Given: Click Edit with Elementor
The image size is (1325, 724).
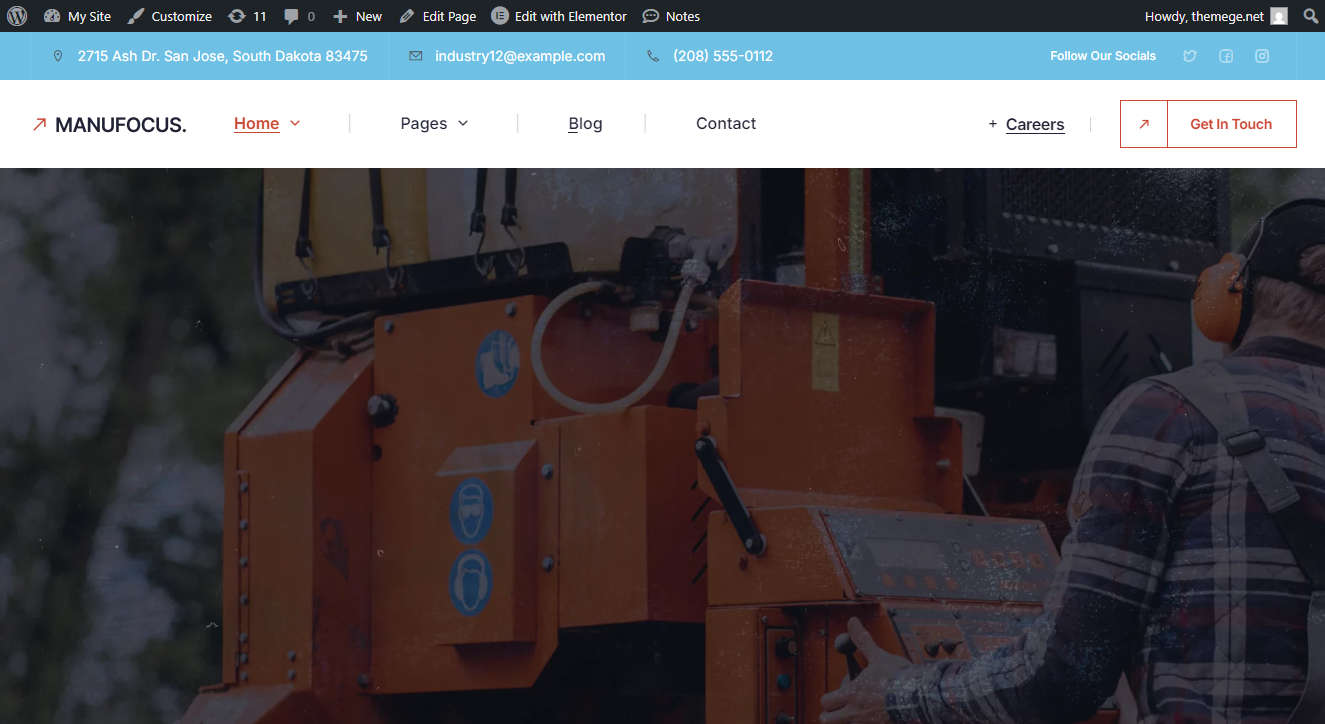Looking at the screenshot, I should point(559,16).
